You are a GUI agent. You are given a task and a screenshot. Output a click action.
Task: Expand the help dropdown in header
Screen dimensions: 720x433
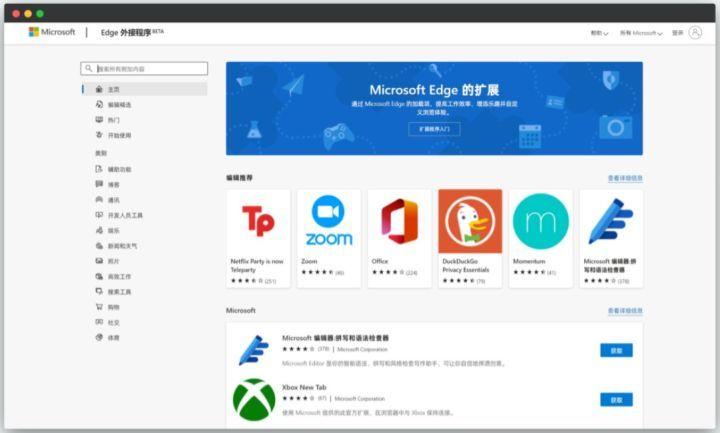(x=599, y=33)
